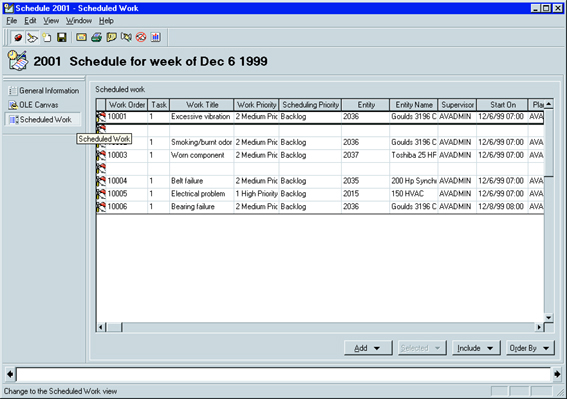567x399 pixels.
Task: Click the bottom message input field
Action: [284, 374]
